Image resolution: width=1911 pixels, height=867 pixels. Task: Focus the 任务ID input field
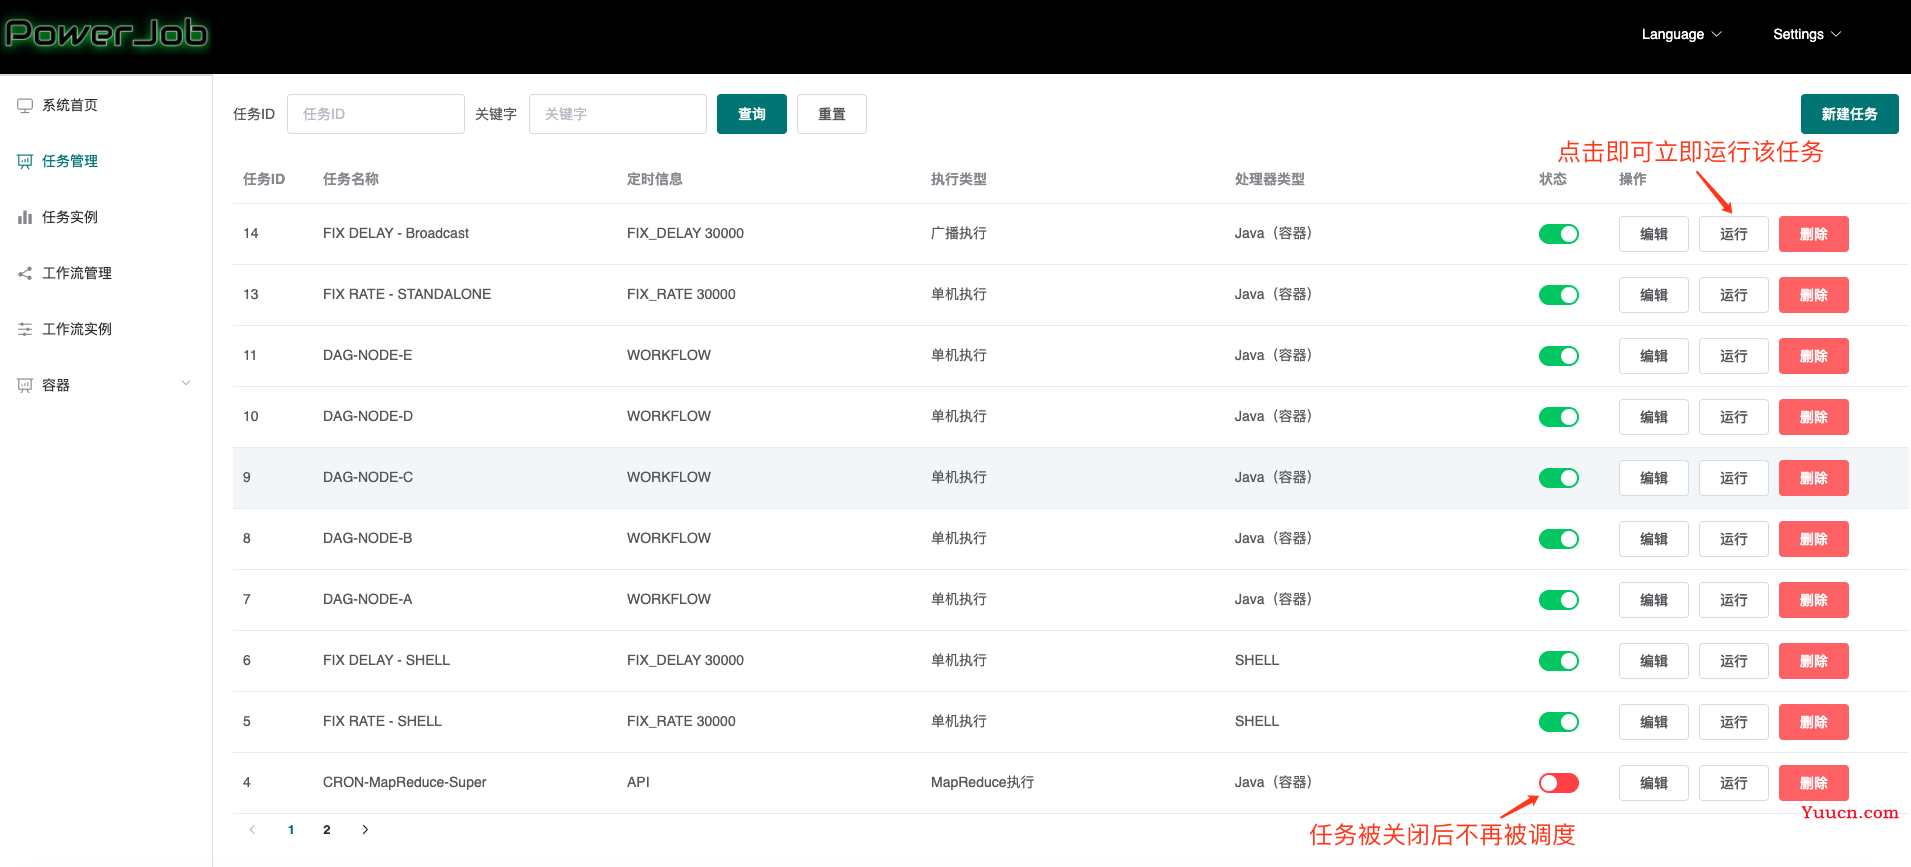click(376, 114)
